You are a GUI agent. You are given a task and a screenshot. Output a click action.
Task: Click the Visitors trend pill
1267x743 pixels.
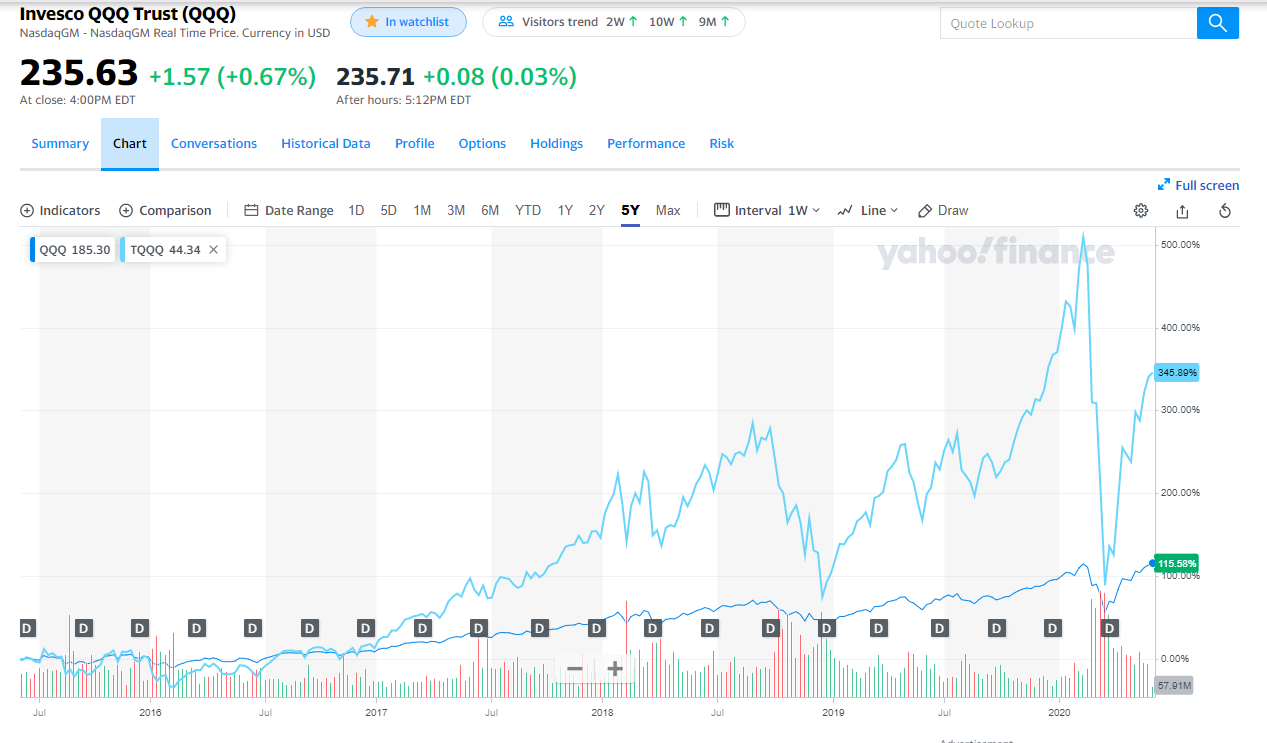[614, 22]
